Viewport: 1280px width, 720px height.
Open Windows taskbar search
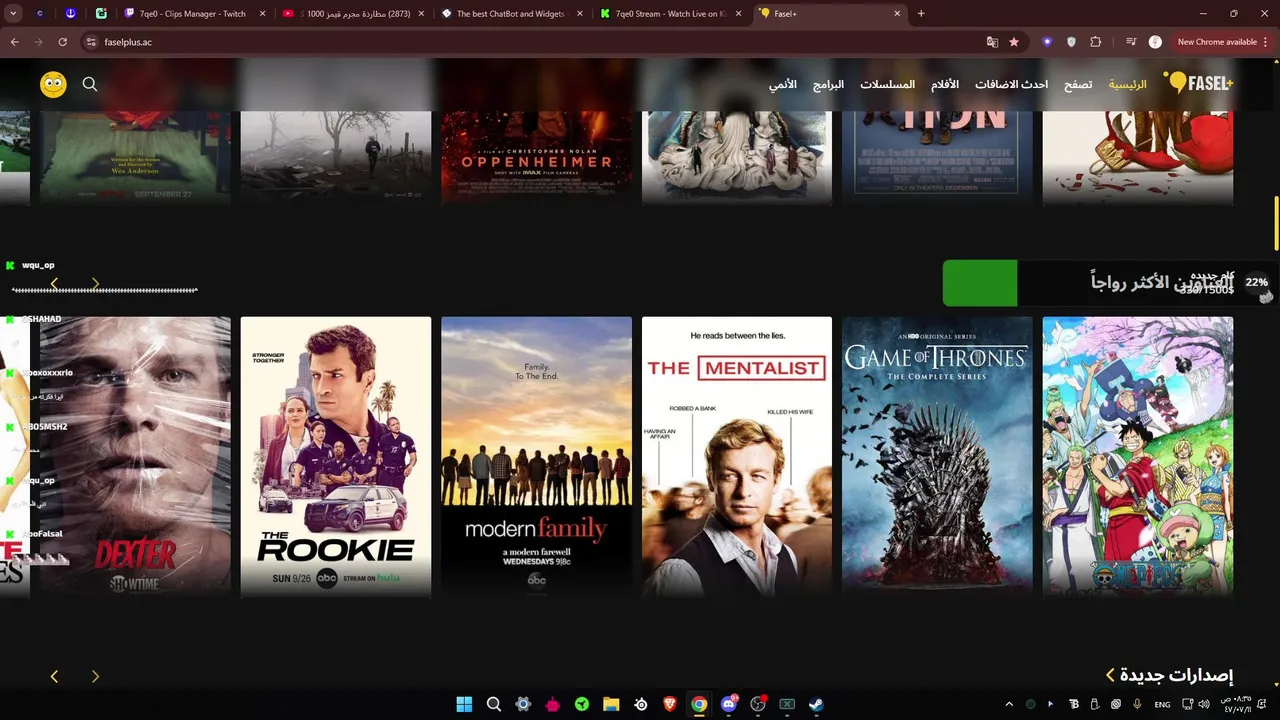(493, 704)
